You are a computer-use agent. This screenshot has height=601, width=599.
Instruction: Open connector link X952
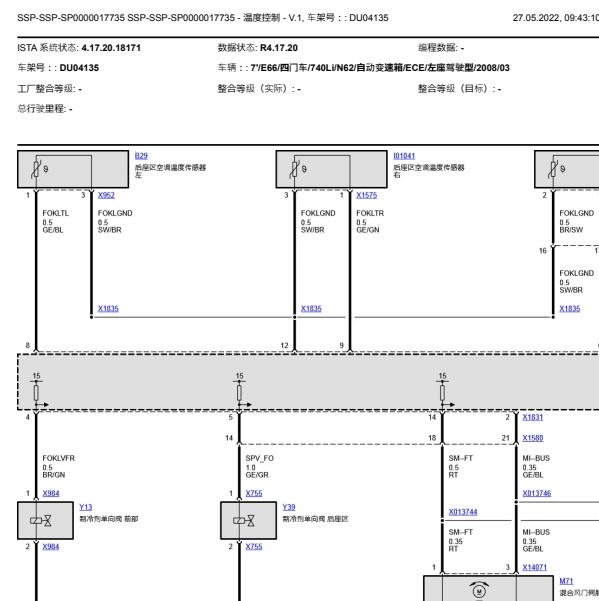coord(106,195)
